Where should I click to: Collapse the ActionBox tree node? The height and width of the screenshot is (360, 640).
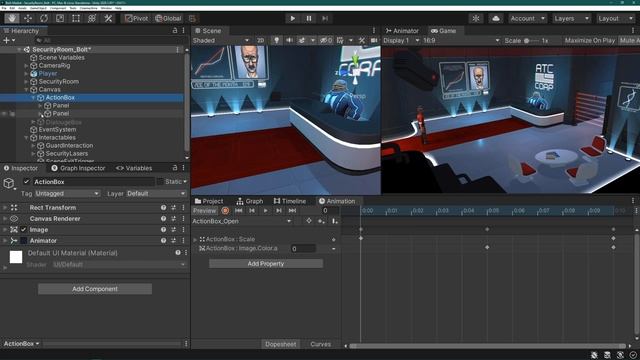(33, 98)
